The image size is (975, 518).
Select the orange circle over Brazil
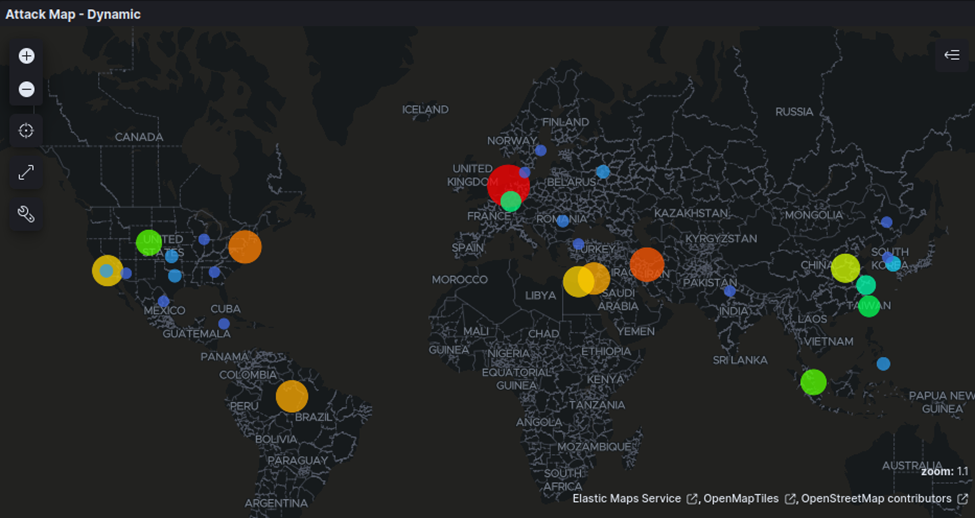292,396
